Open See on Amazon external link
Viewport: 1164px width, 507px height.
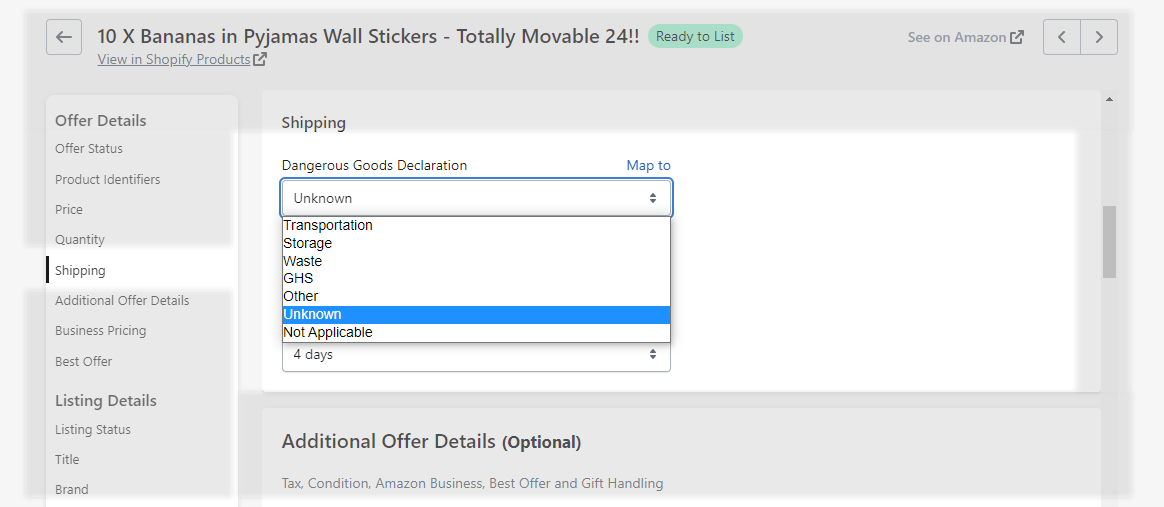tap(966, 37)
